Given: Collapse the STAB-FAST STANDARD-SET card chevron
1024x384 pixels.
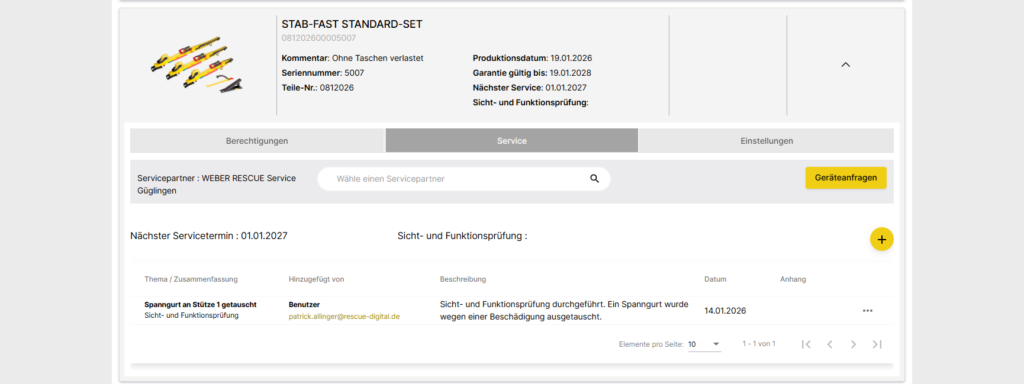Looking at the screenshot, I should (x=846, y=65).
